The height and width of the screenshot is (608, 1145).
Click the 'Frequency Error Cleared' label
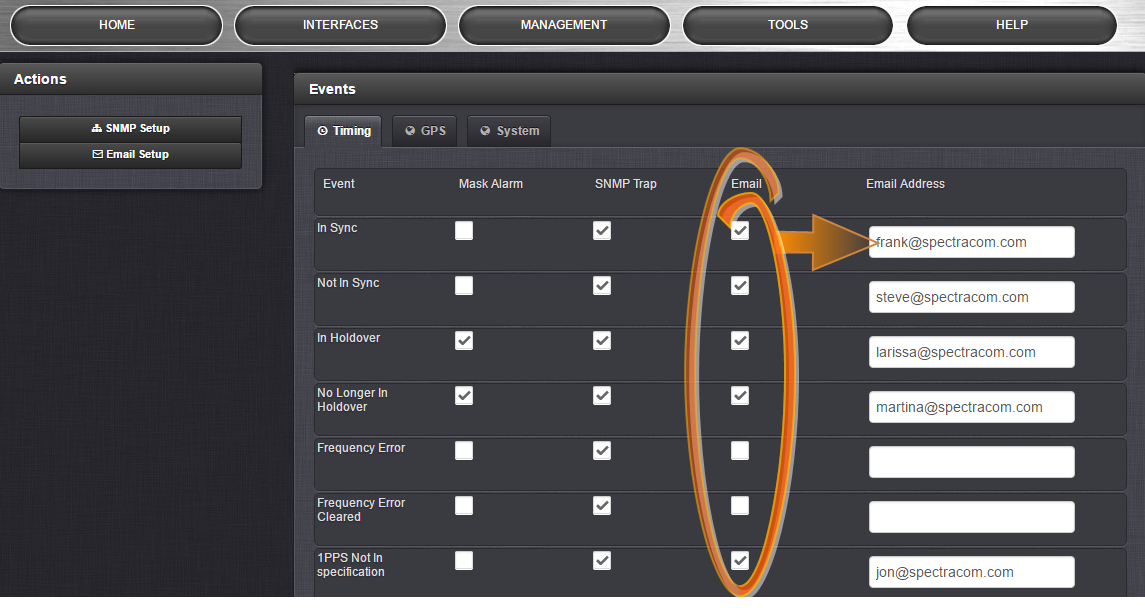[361, 510]
